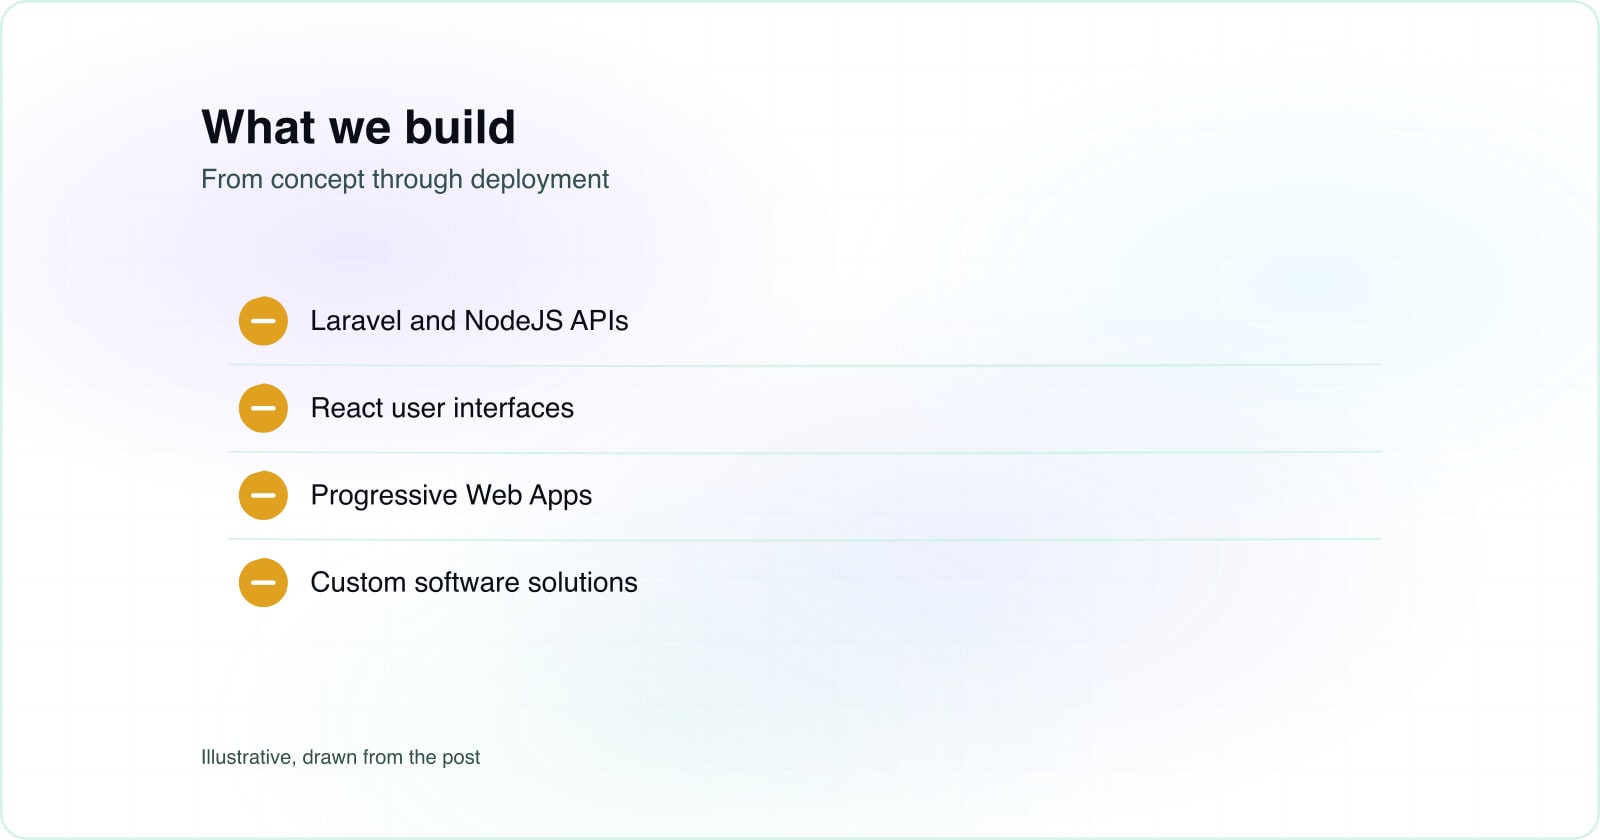The height and width of the screenshot is (840, 1600).
Task: Click the footnote 'Illustrative, drawn from the post'
Action: (340, 757)
